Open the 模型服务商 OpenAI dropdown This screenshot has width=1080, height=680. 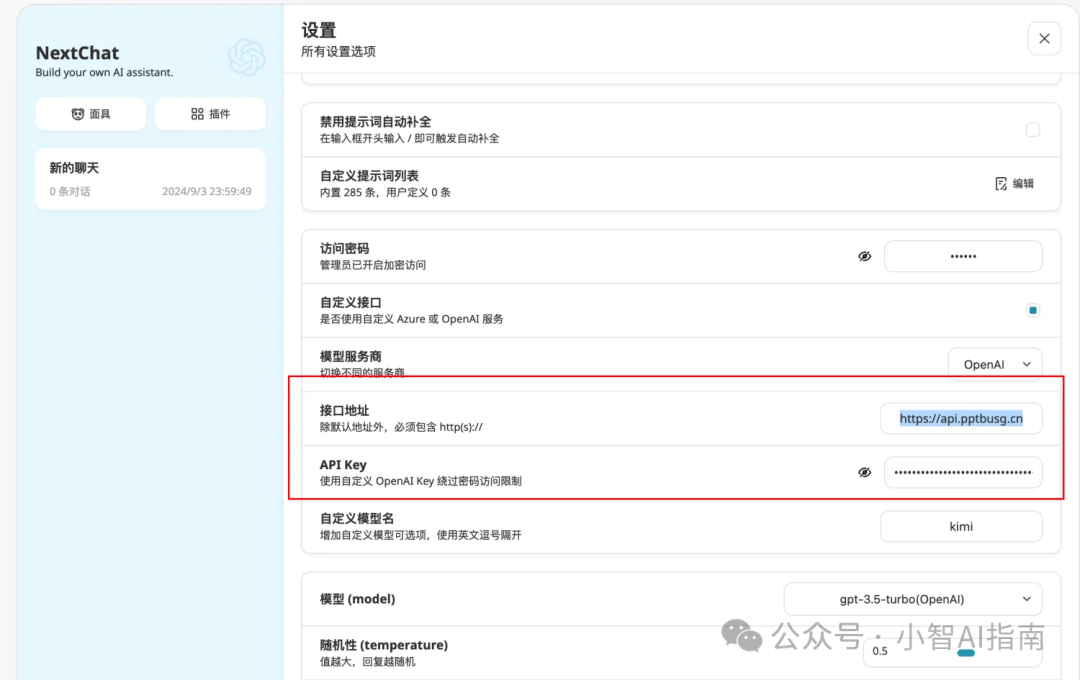[995, 364]
